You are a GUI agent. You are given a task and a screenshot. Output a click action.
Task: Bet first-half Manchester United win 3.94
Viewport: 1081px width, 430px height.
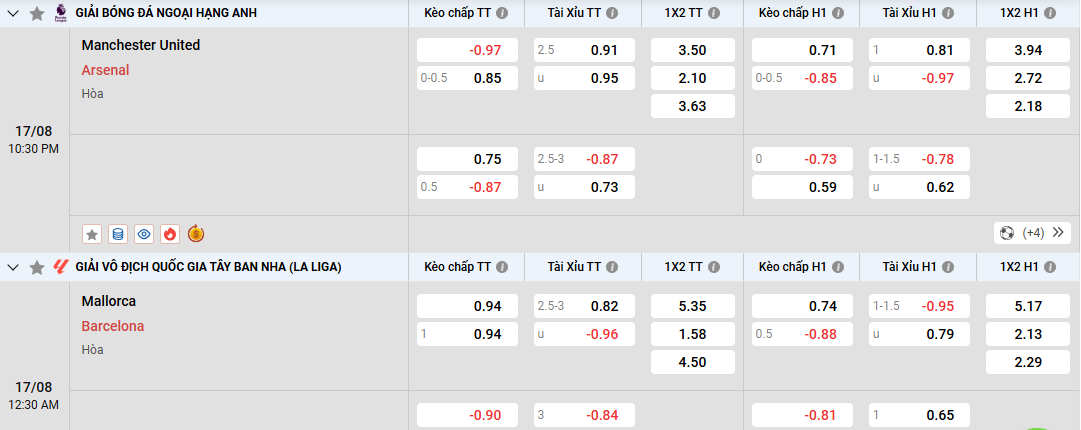coord(1028,50)
